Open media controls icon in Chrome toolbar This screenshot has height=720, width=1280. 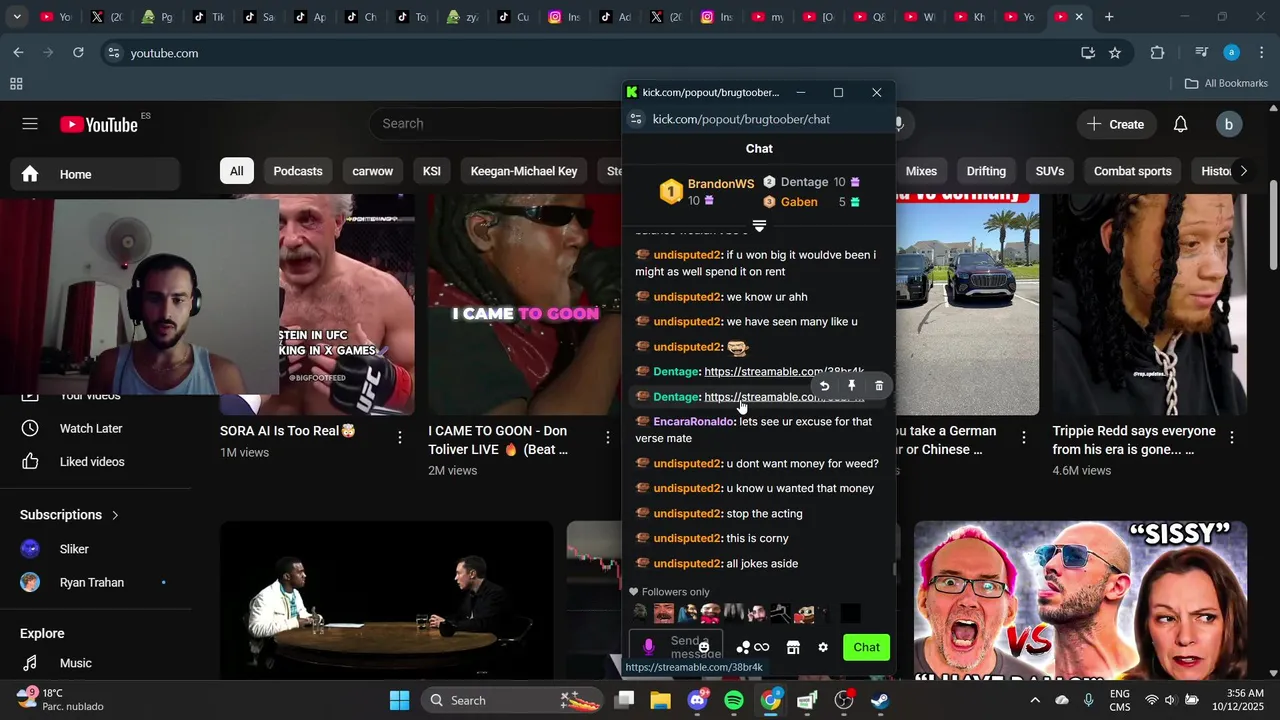(1201, 53)
